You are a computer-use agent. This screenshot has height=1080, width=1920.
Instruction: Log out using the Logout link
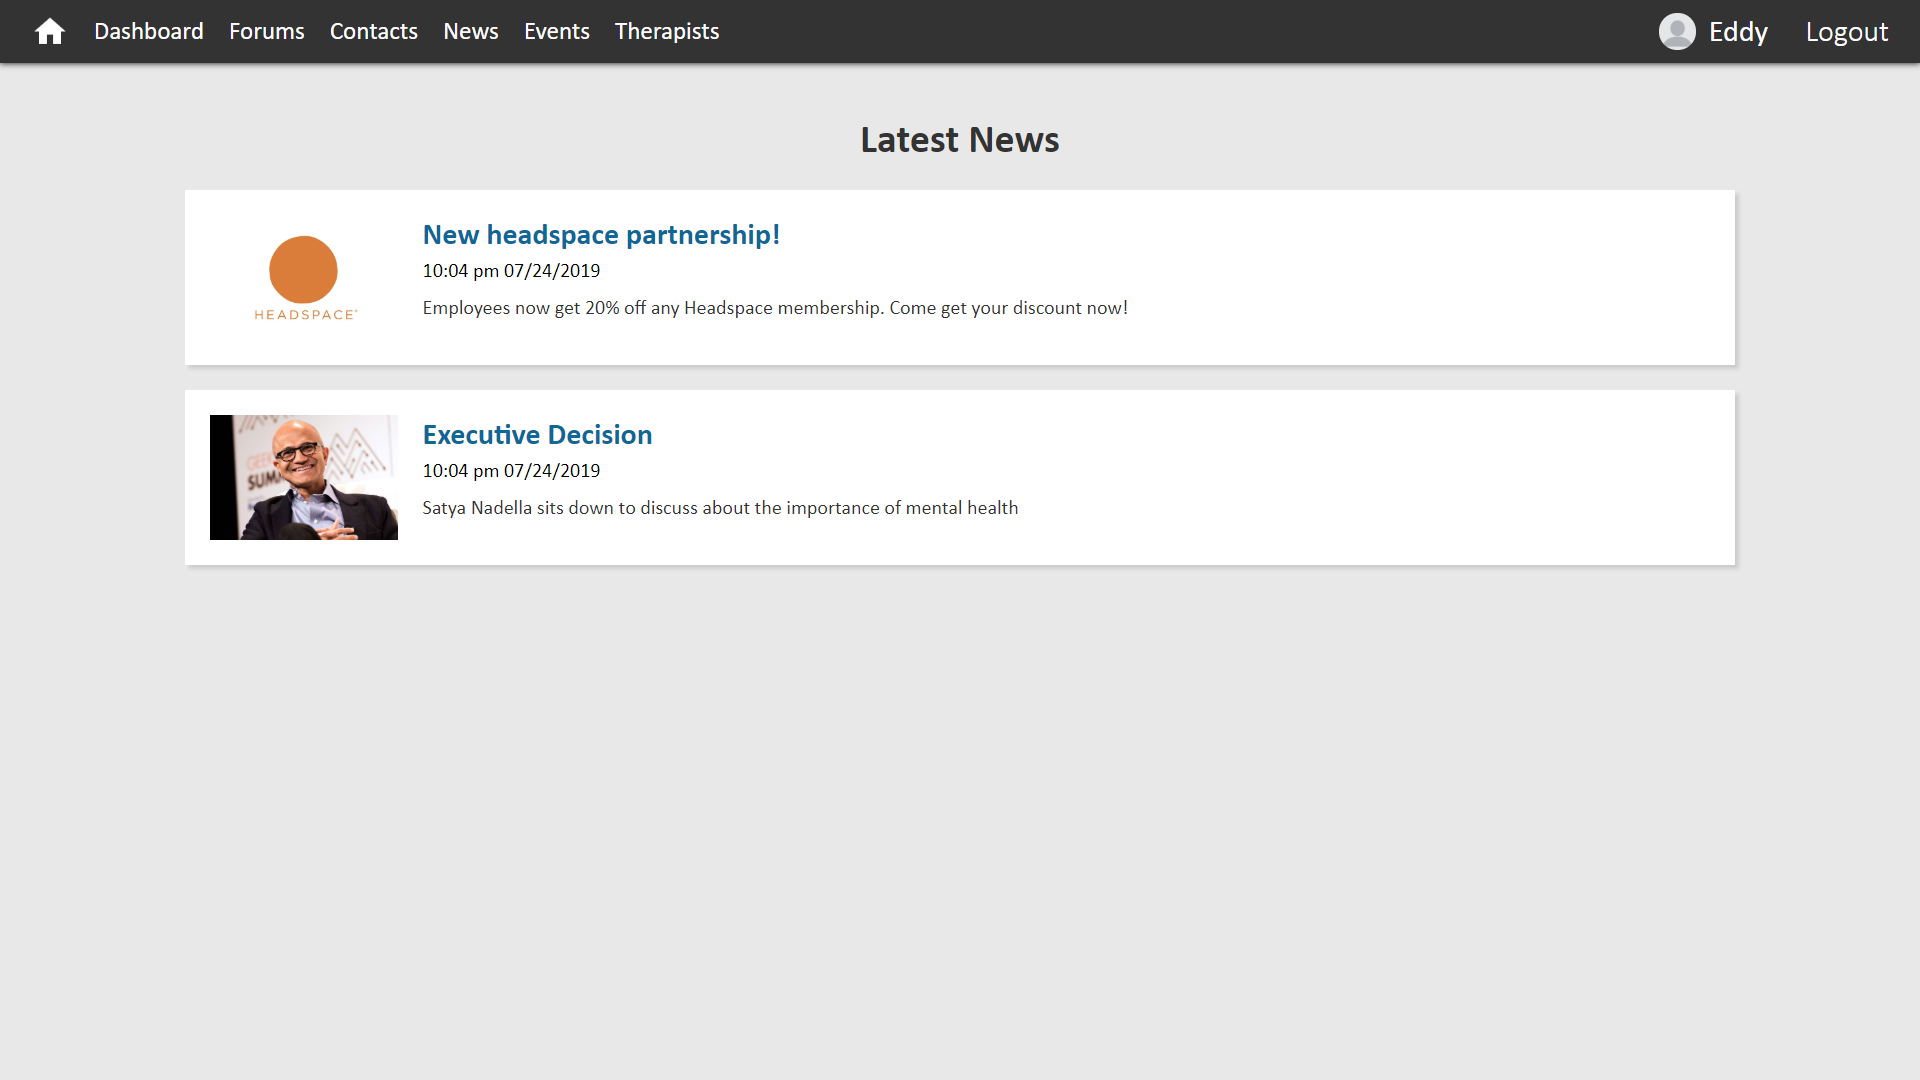pyautogui.click(x=1846, y=32)
